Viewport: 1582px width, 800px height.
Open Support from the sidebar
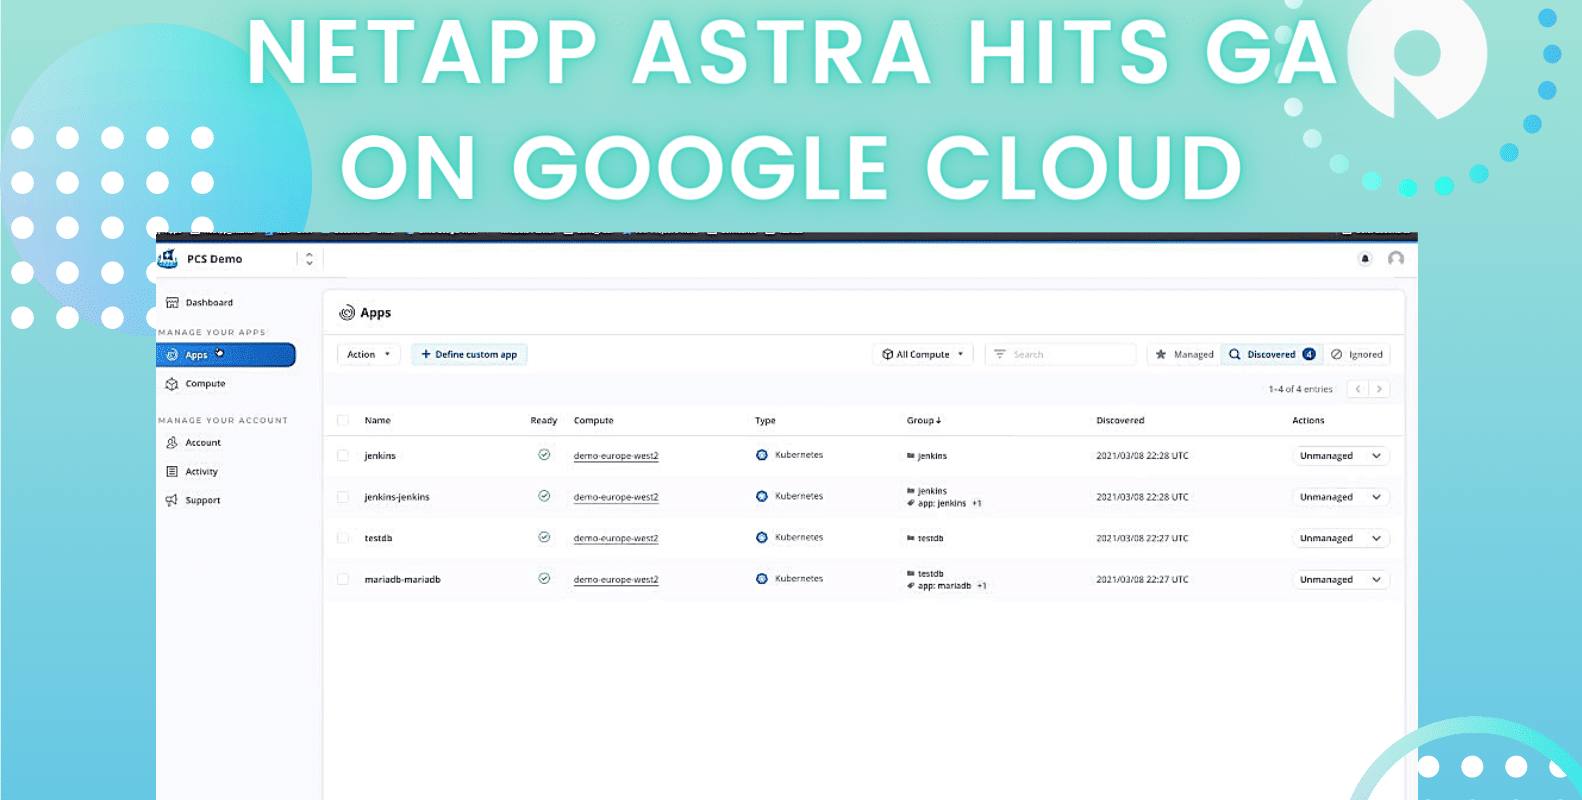[x=203, y=500]
